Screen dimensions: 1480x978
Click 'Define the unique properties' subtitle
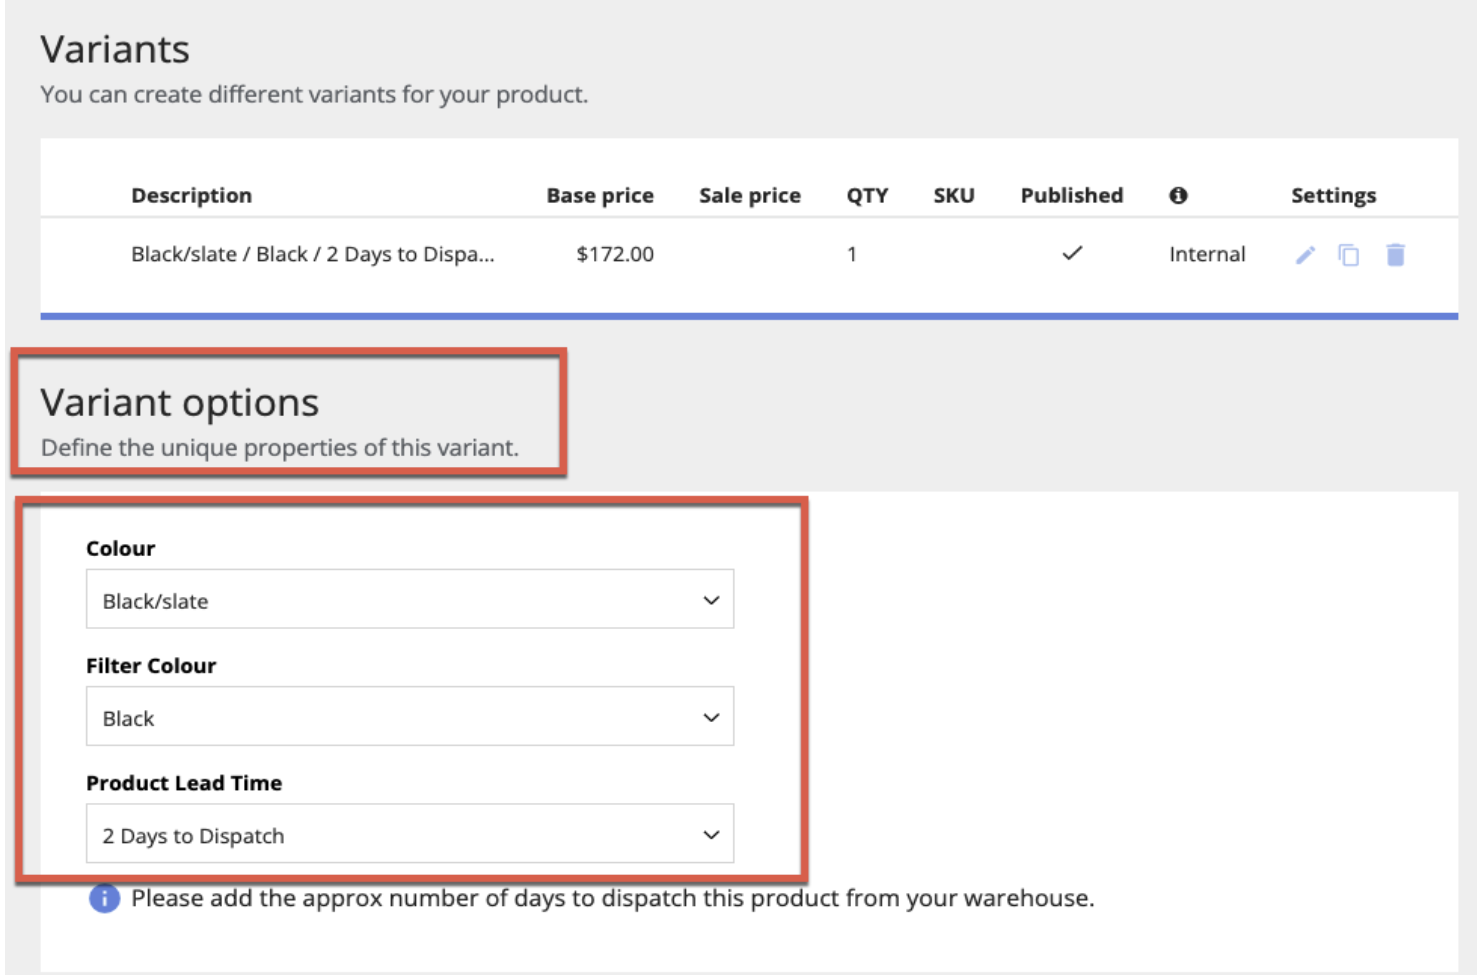[x=280, y=447]
